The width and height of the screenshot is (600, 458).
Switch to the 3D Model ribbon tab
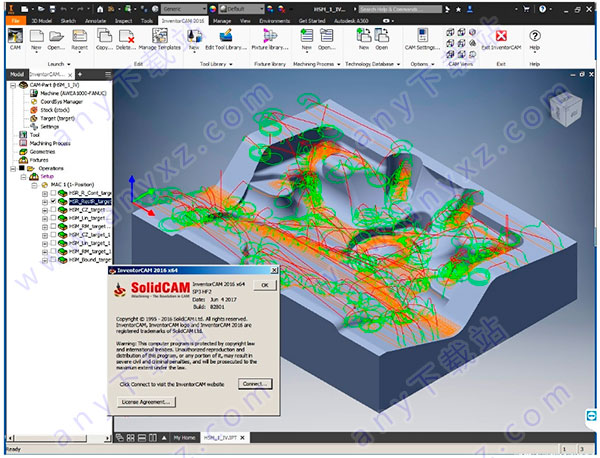pyautogui.click(x=42, y=21)
